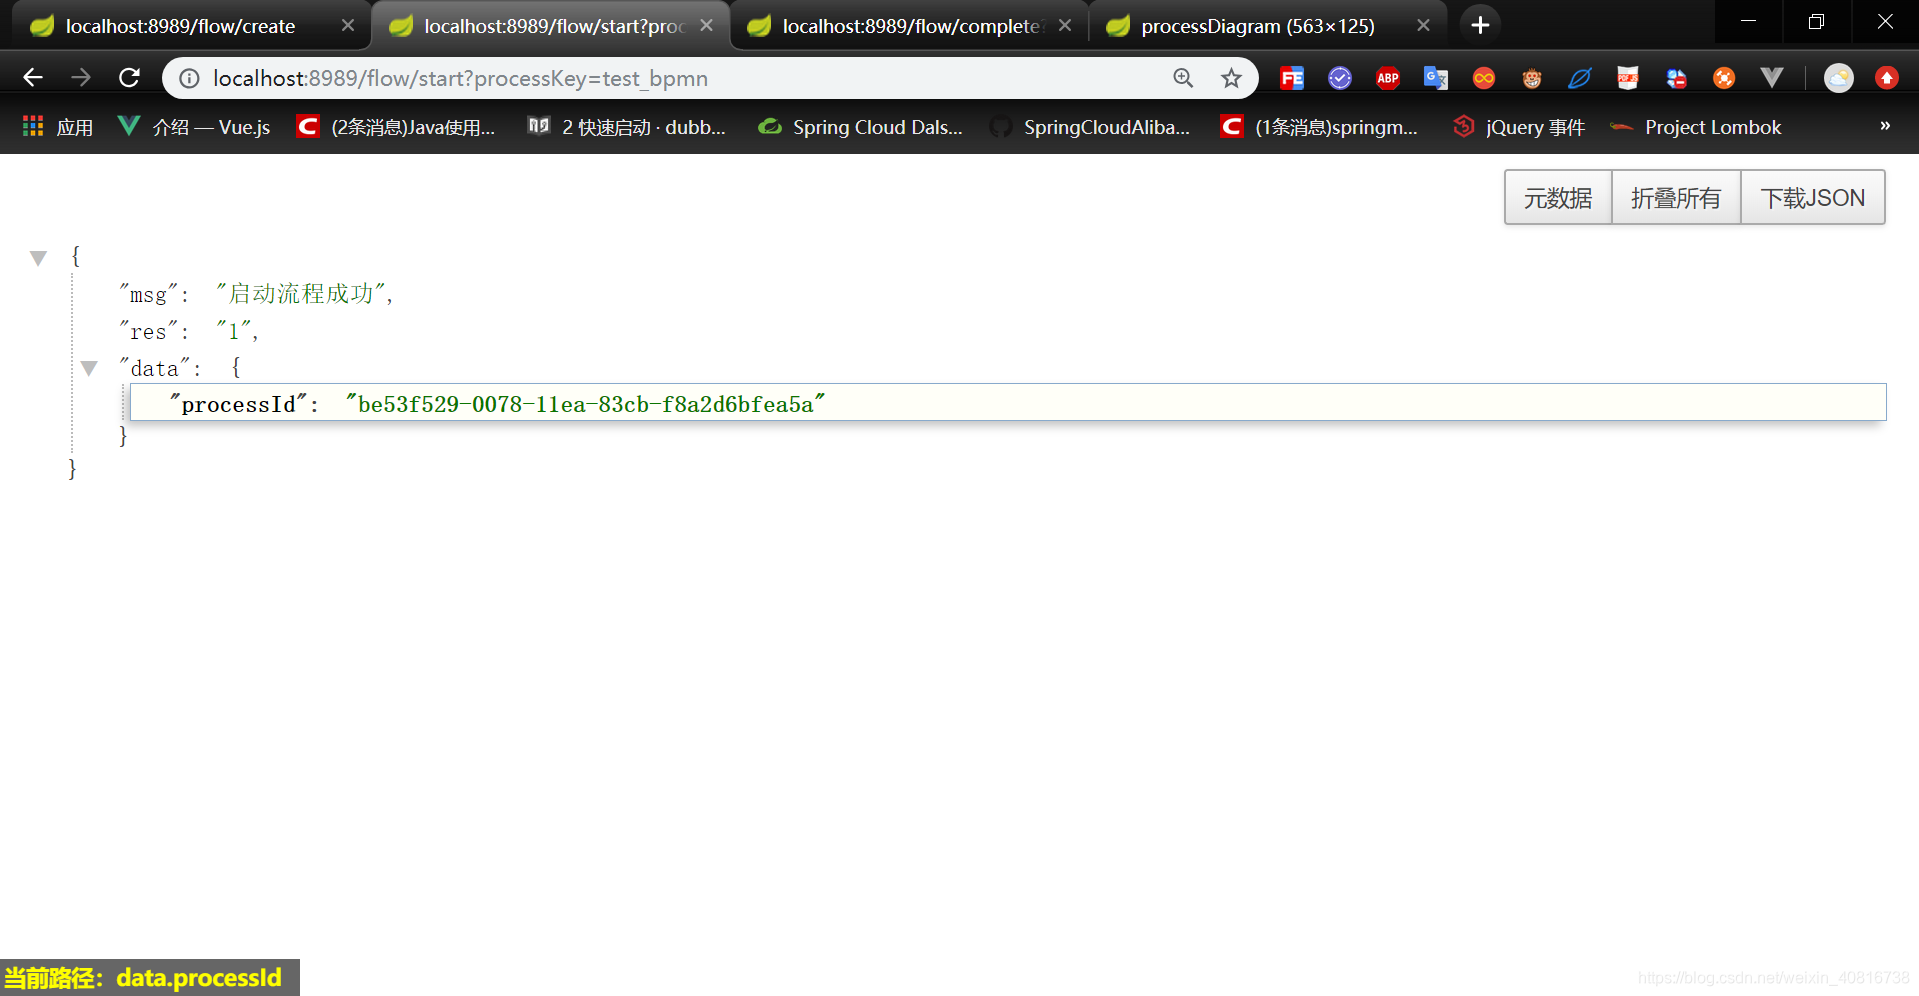The height and width of the screenshot is (996, 1919).
Task: Open the blue leaf extension
Action: point(1580,78)
